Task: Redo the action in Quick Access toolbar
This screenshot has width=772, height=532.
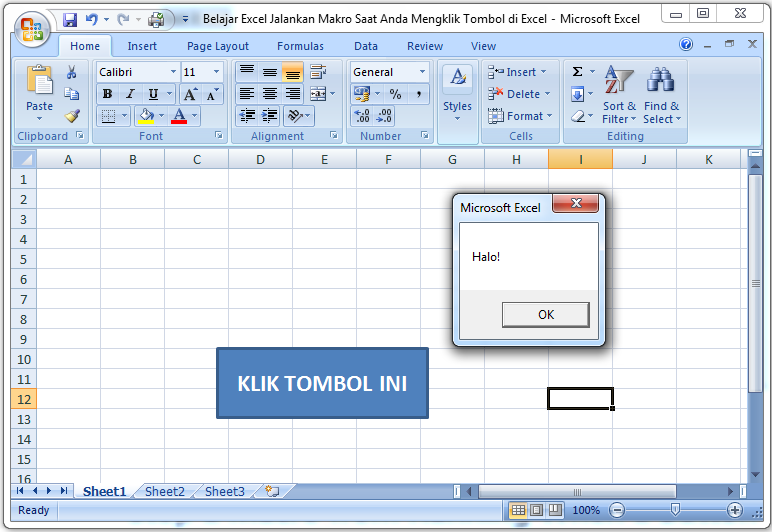Action: click(123, 20)
